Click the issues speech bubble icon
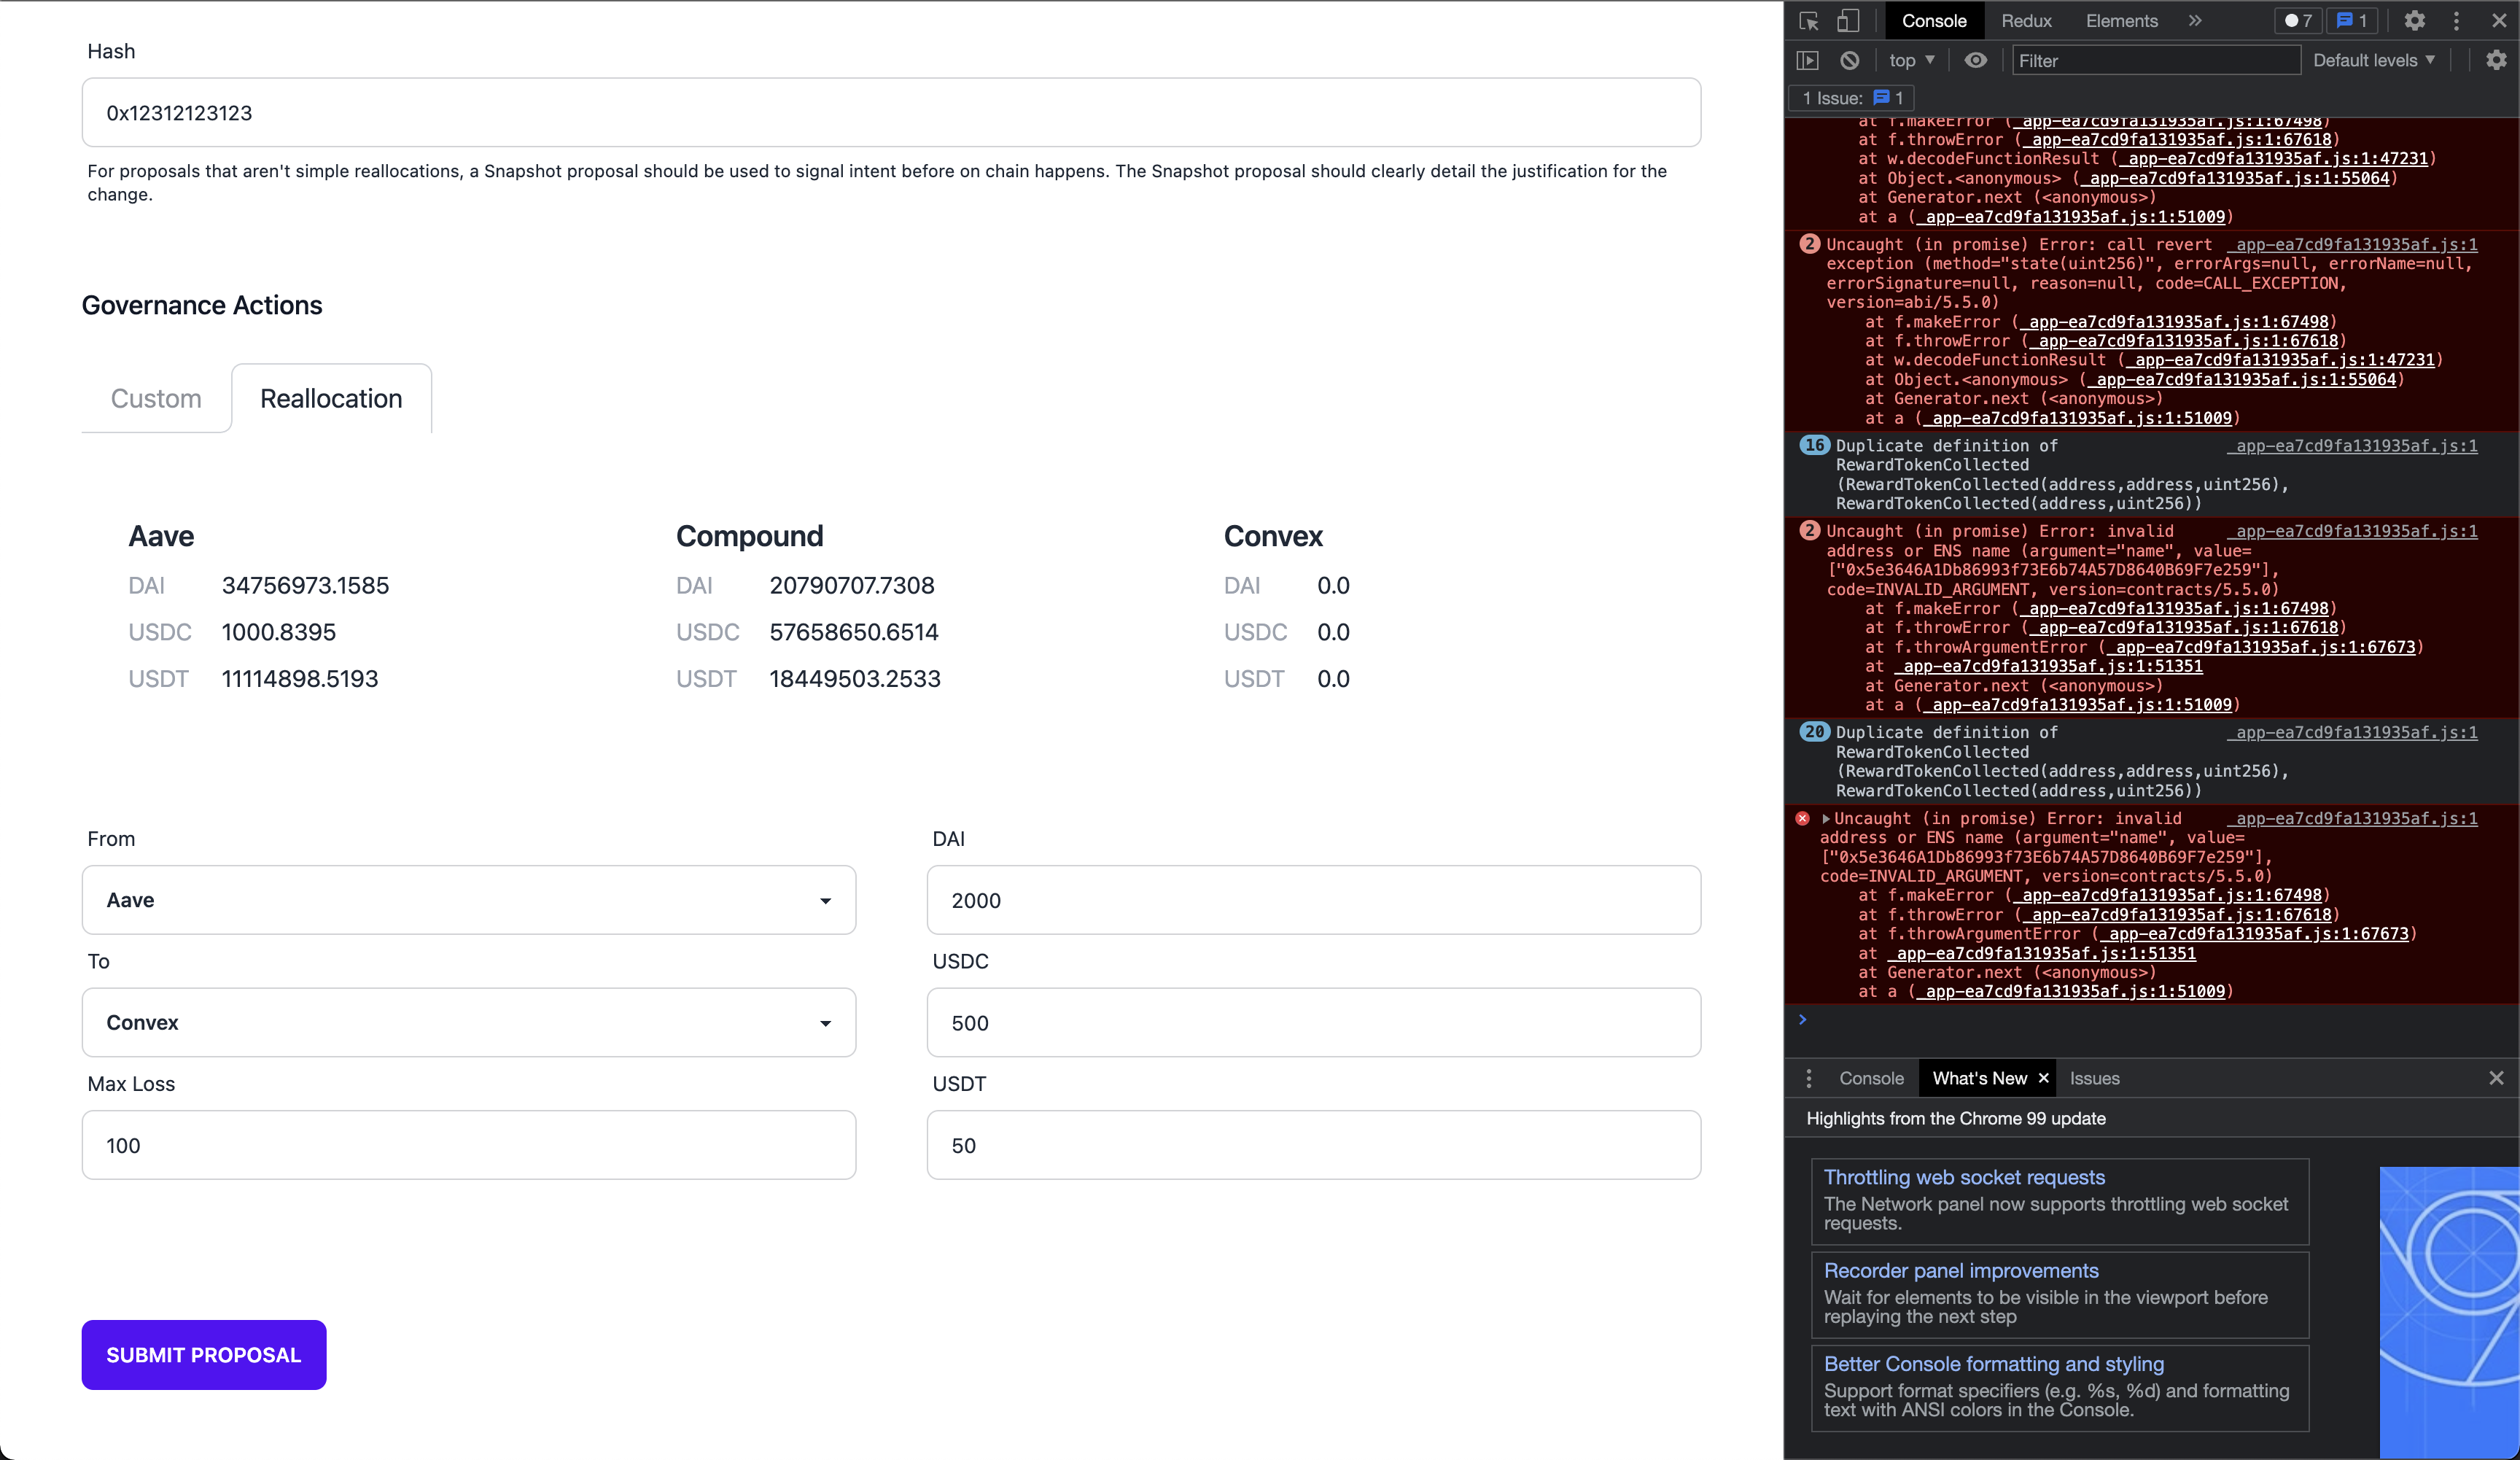2520x1460 pixels. tap(2352, 20)
